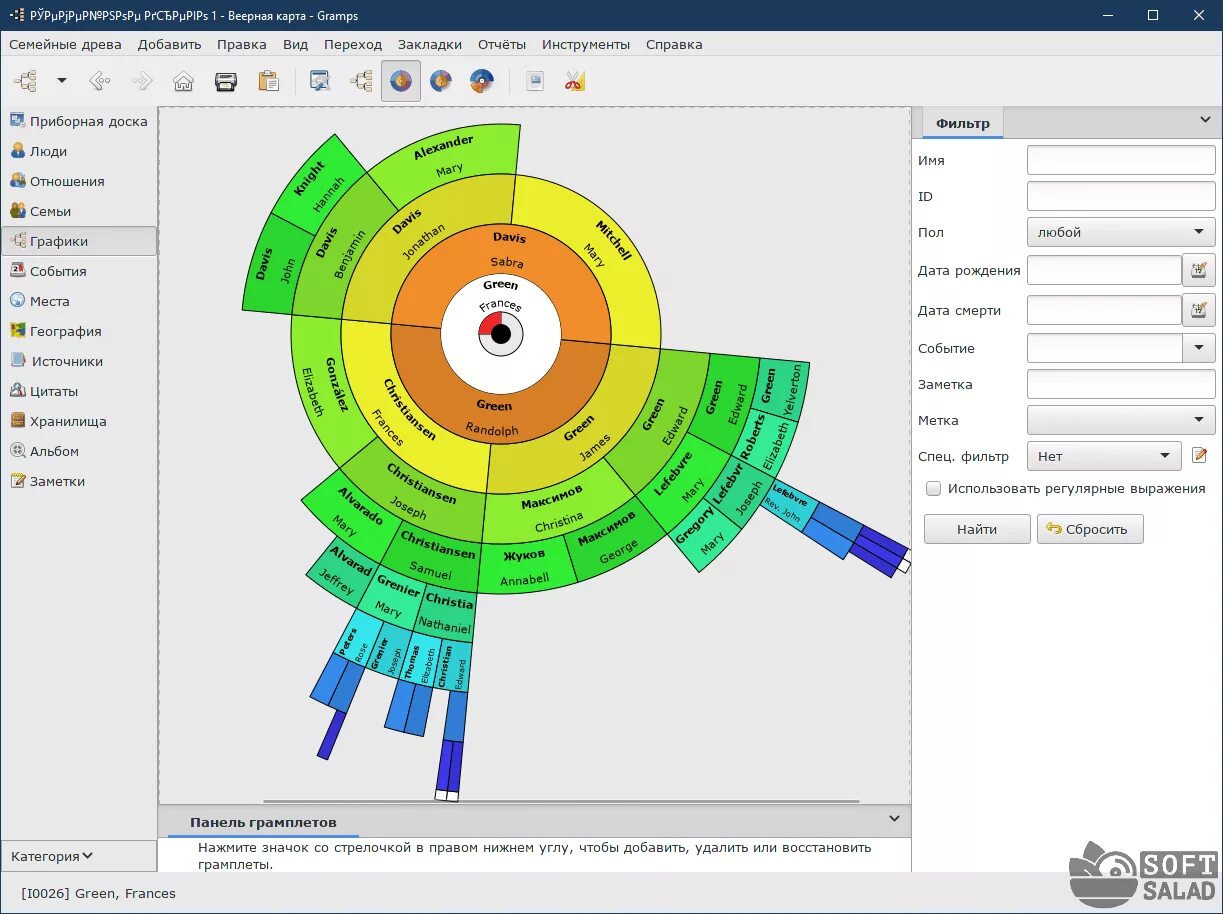Screen dimensions: 1223x914
Task: Open recent family trees dropdown arrow
Action: pyautogui.click(x=61, y=81)
